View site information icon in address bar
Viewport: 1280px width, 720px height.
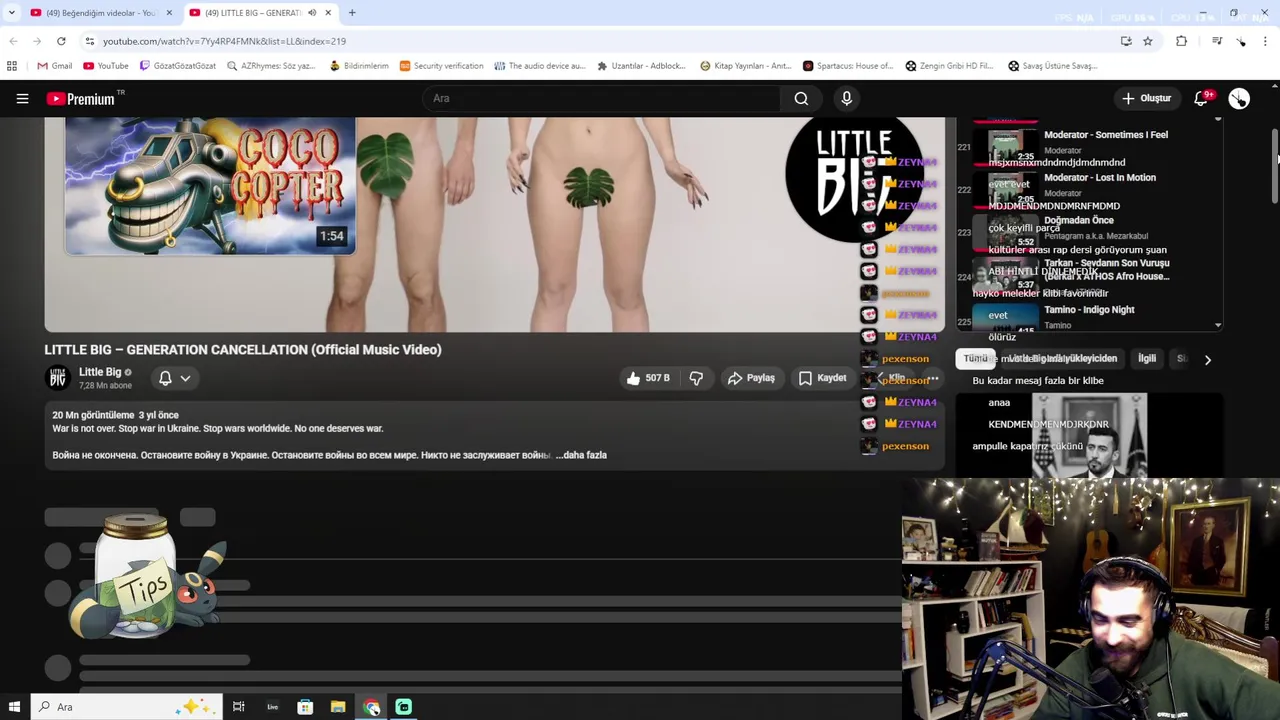click(90, 41)
